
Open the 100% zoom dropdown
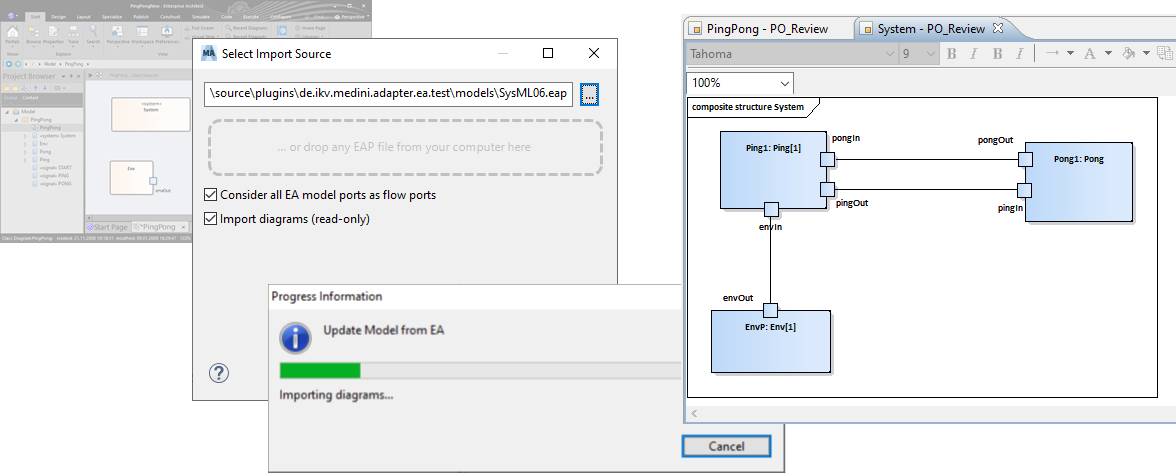click(x=740, y=83)
